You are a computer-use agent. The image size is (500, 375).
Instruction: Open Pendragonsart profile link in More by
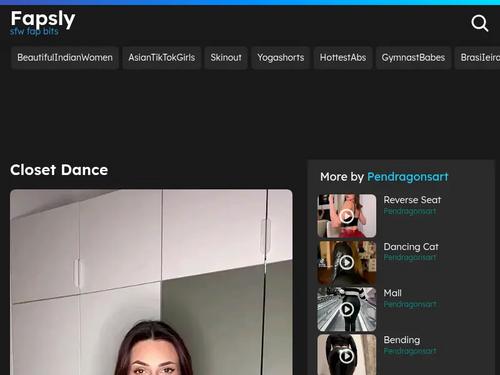click(407, 177)
